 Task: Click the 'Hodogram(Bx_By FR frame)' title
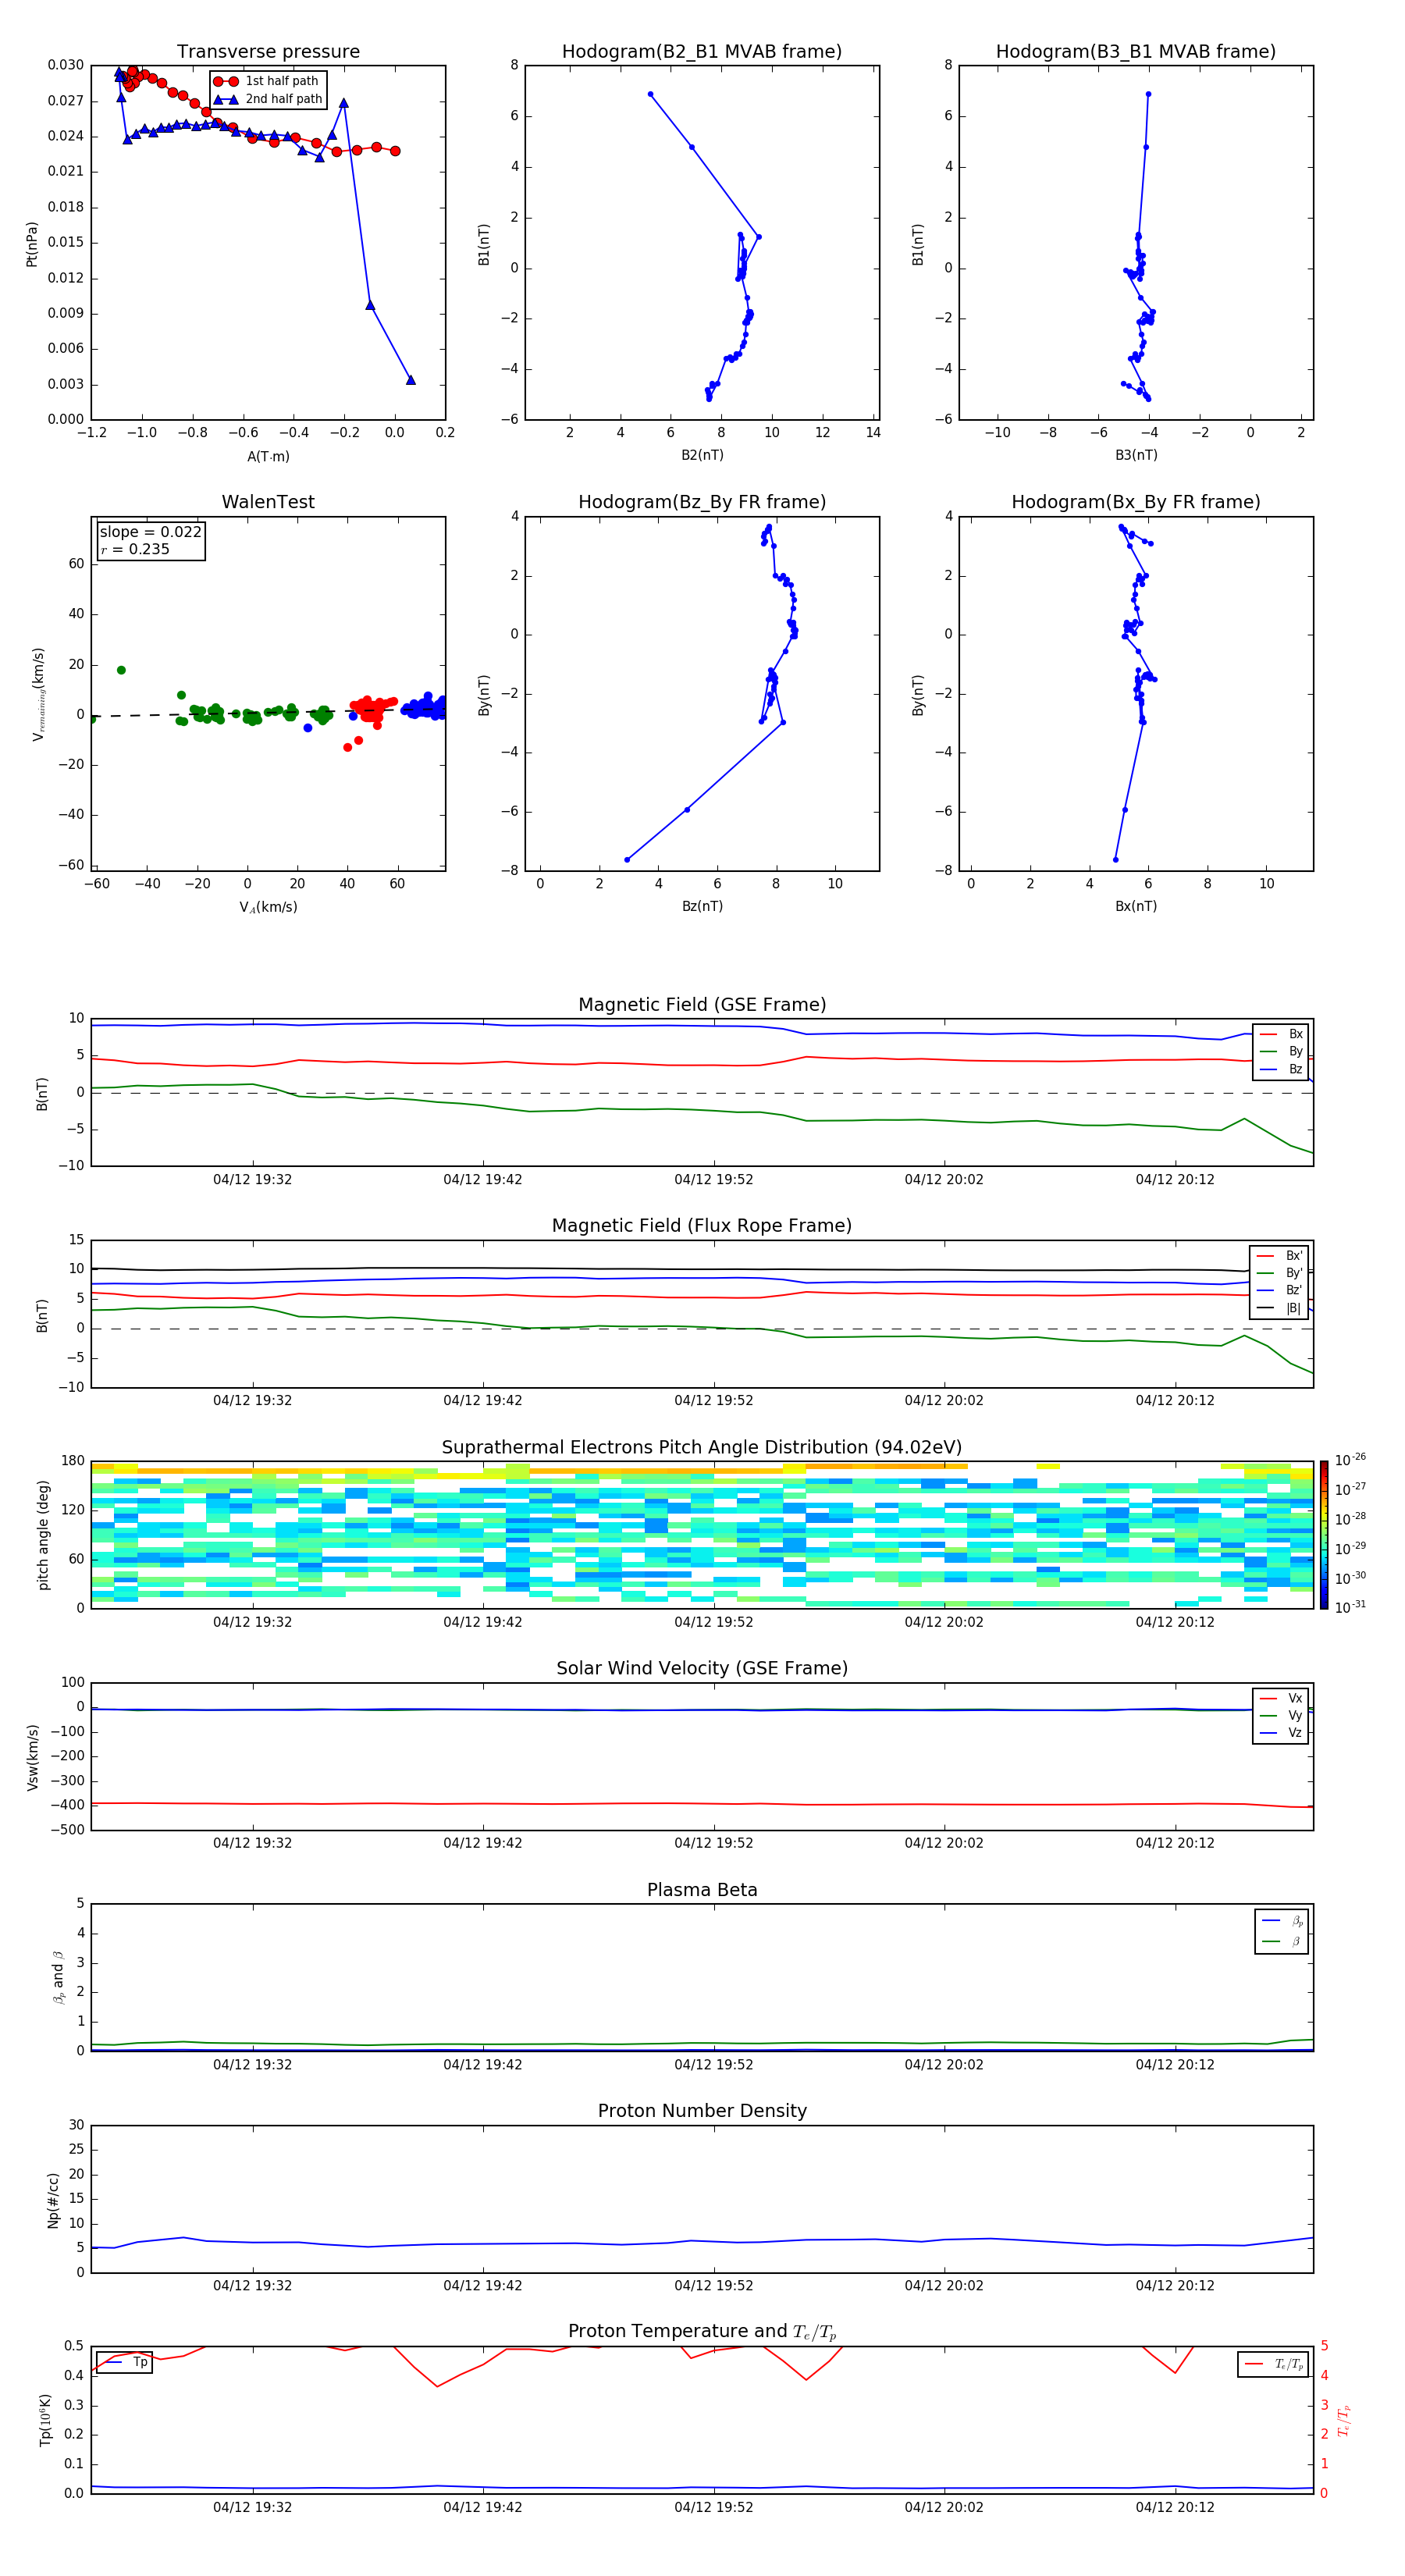(1136, 502)
